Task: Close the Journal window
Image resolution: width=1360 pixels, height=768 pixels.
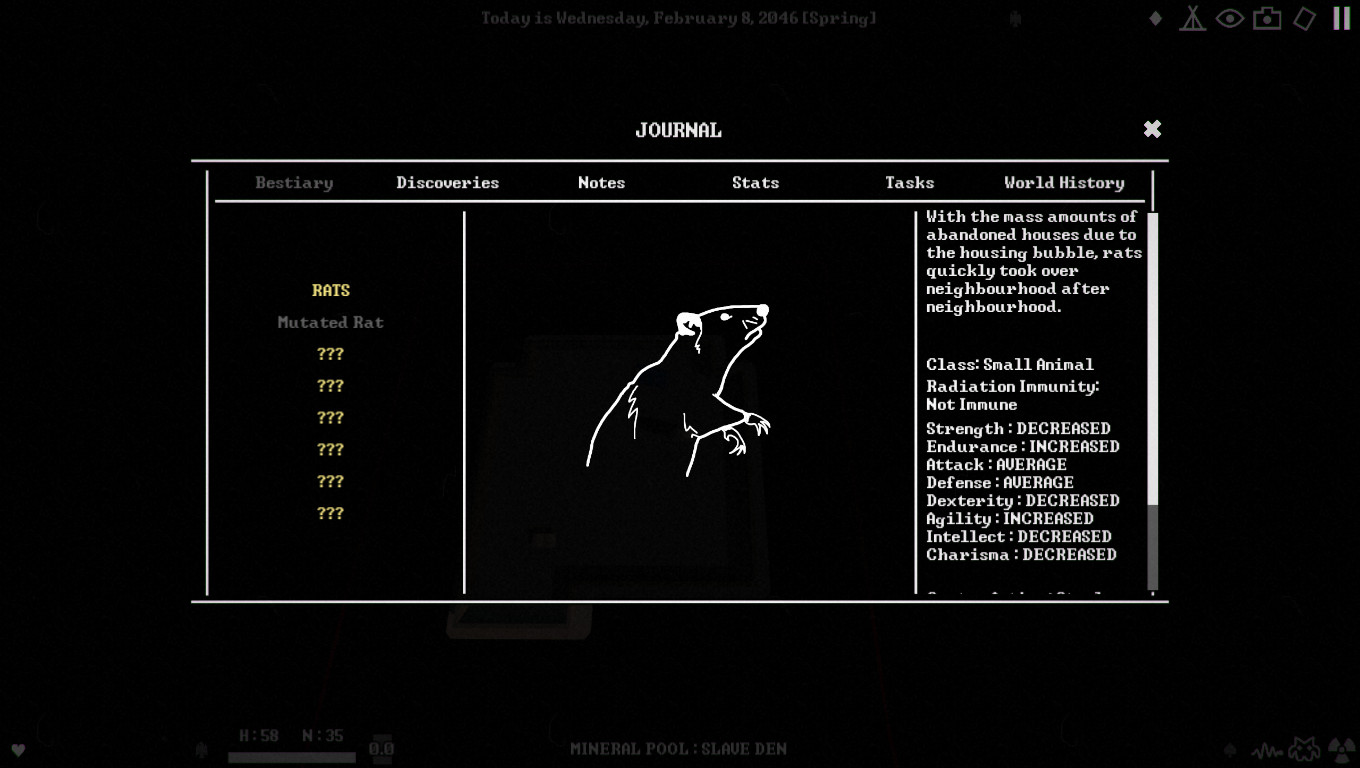Action: [x=1152, y=129]
